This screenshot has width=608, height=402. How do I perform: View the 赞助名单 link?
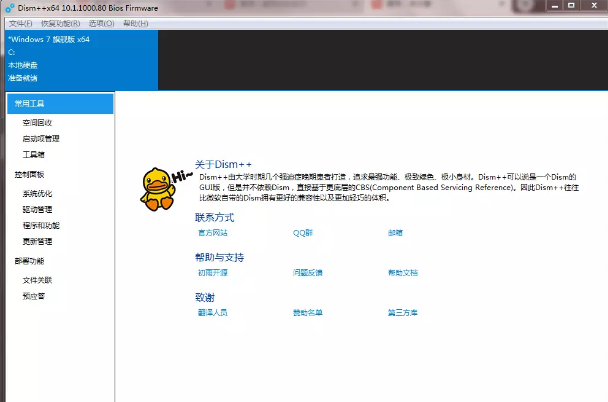(307, 312)
